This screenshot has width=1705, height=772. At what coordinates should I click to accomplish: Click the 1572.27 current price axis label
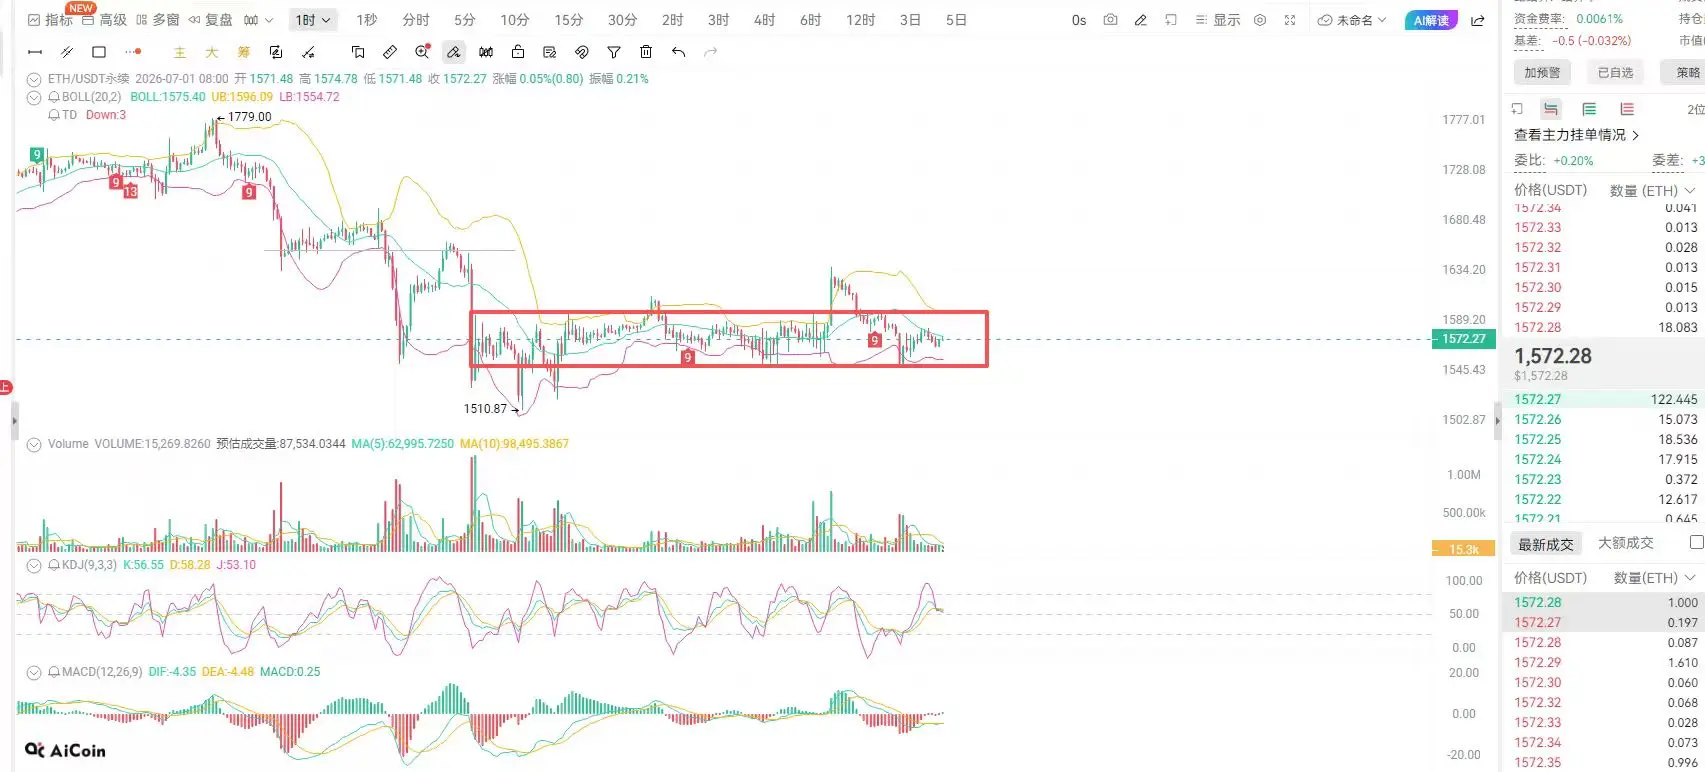[x=1464, y=339]
